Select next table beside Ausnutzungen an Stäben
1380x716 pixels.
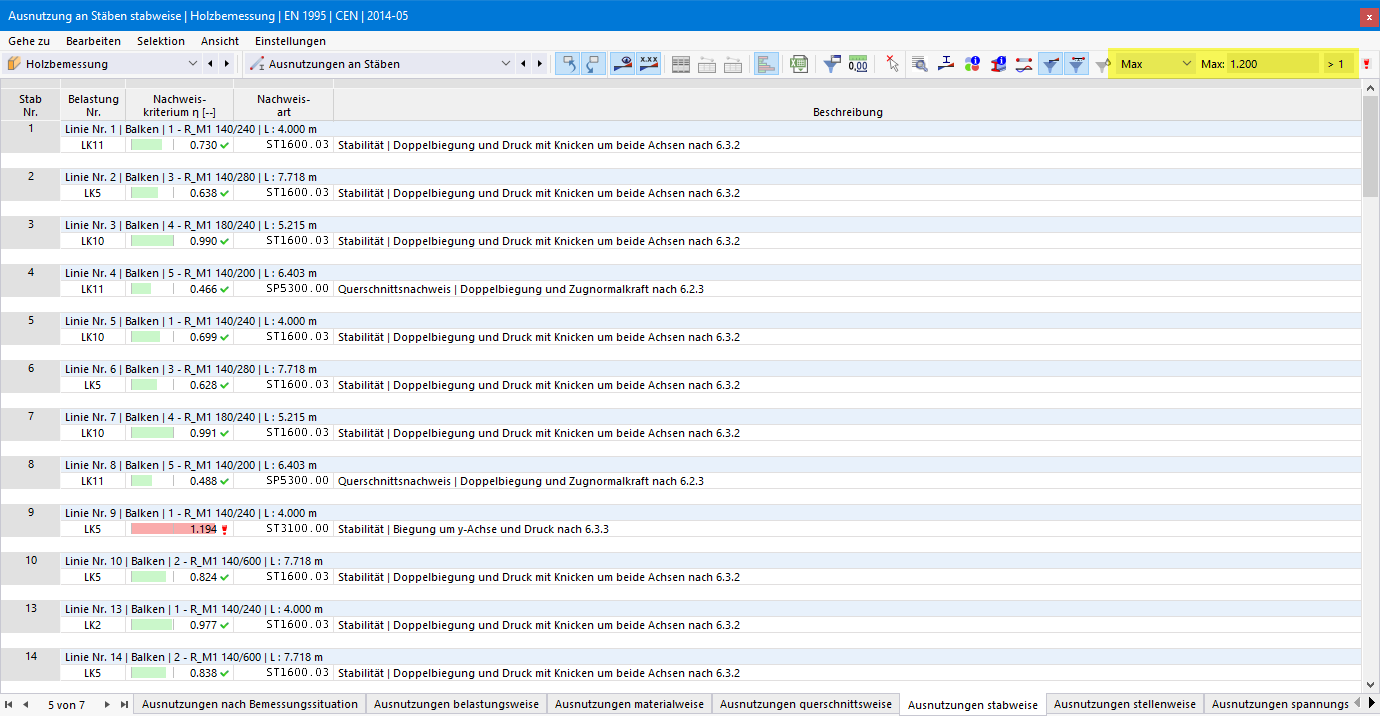point(540,64)
